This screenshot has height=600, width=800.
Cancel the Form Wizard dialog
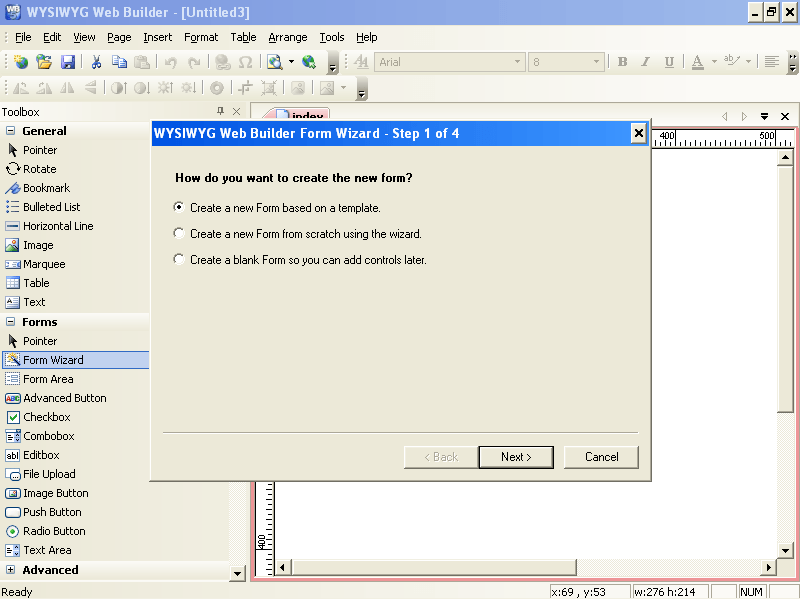(x=601, y=457)
